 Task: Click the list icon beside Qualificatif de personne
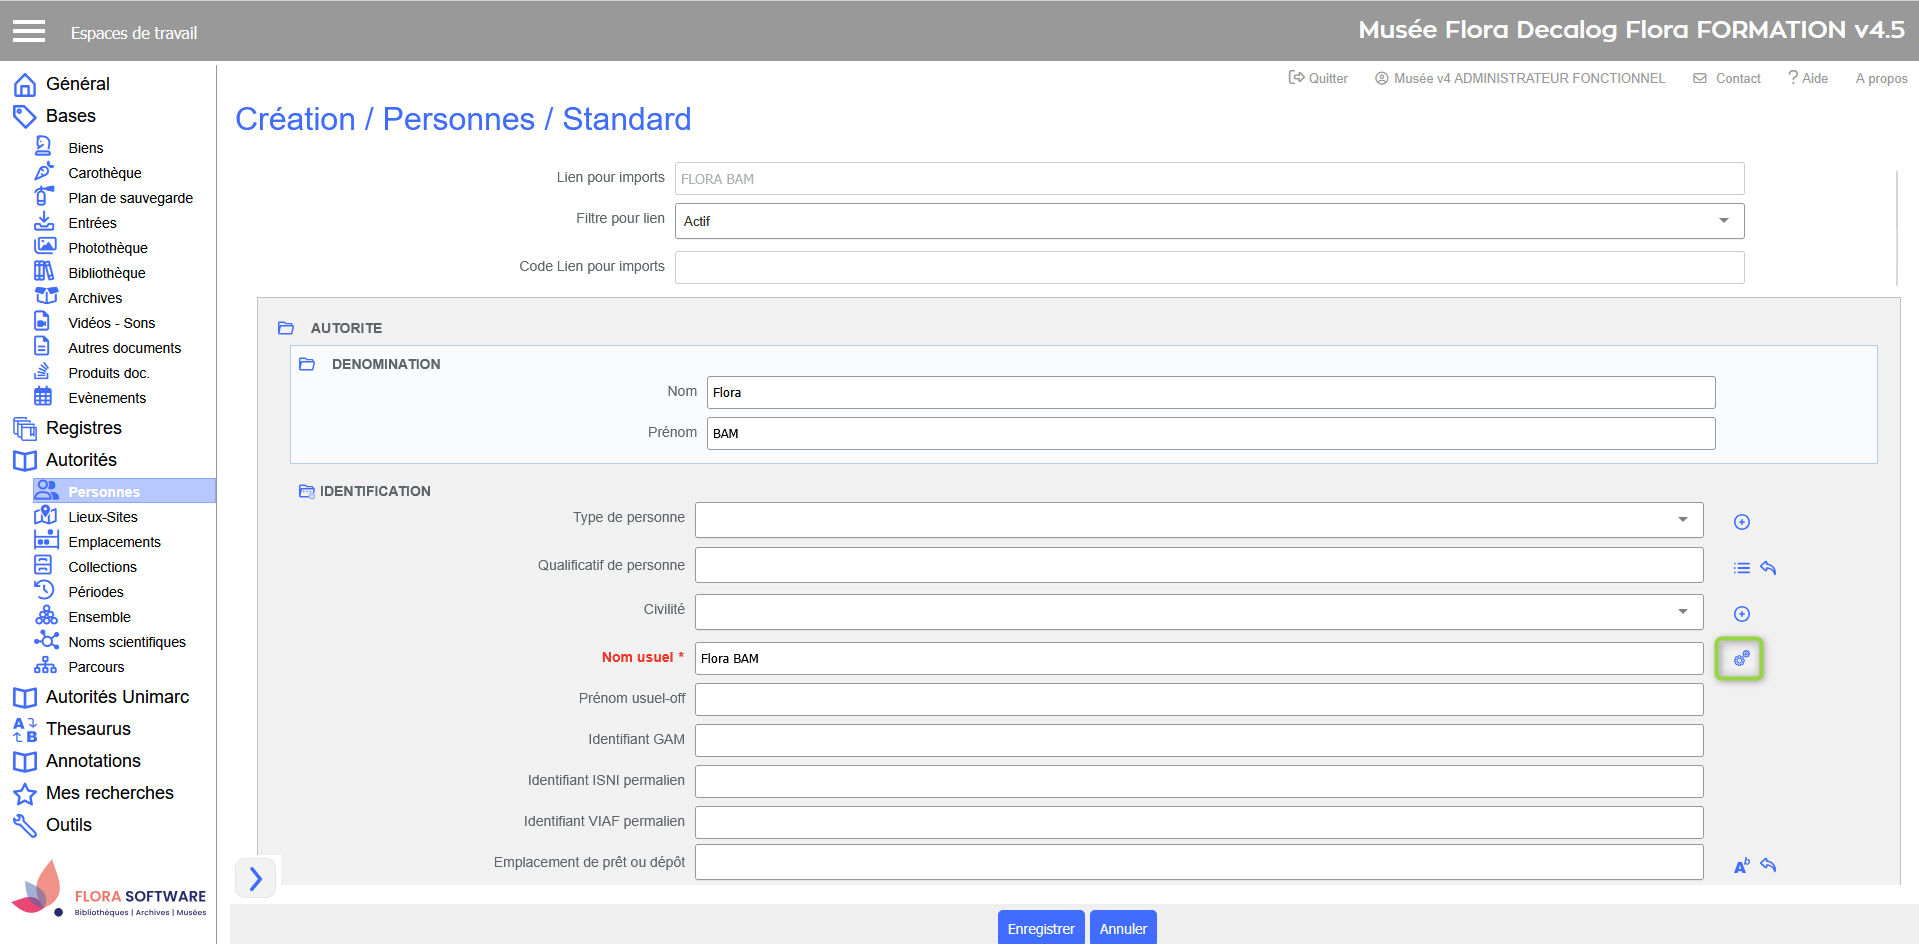tap(1741, 568)
